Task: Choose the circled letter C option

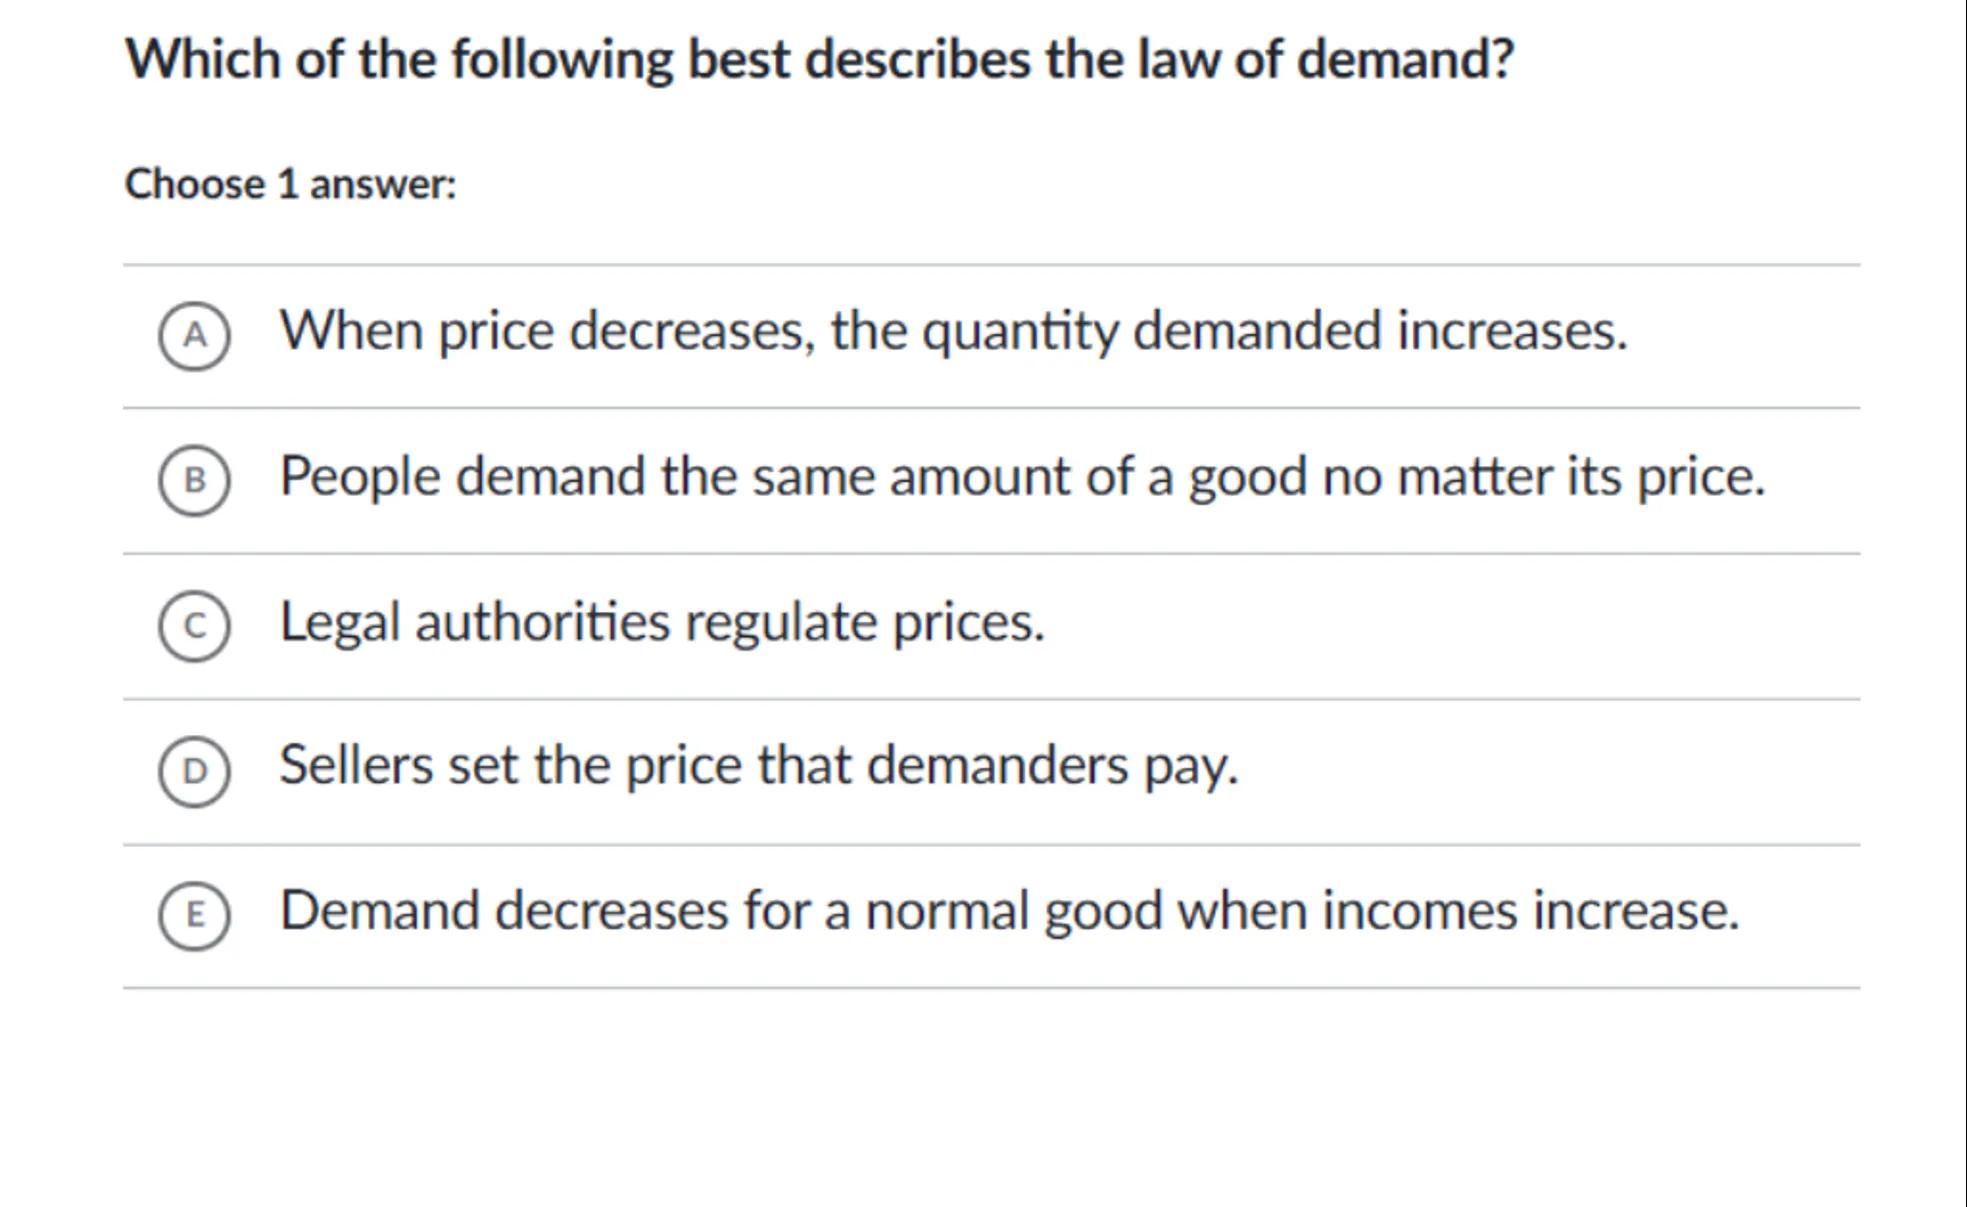Action: click(x=194, y=626)
